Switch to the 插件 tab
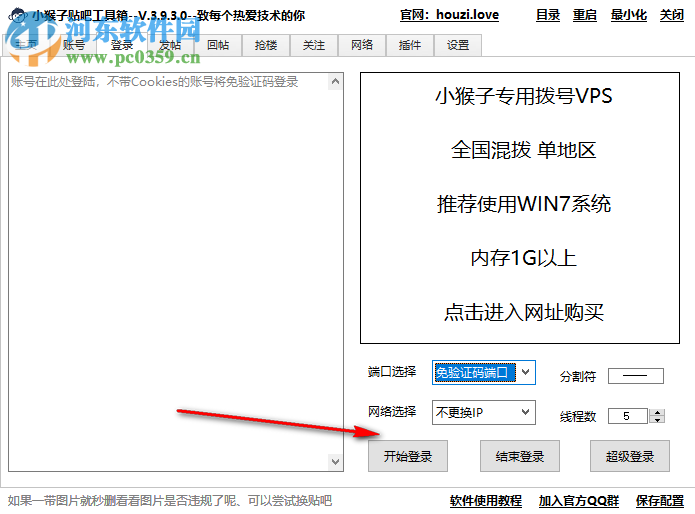This screenshot has height=514, width=695. [x=410, y=45]
